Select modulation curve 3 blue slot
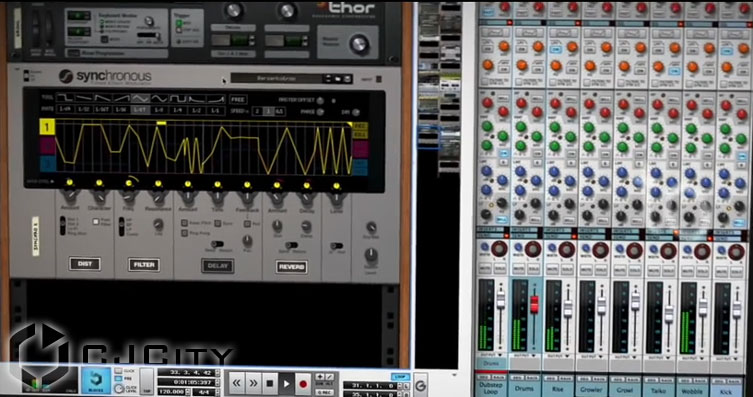 tap(47, 163)
